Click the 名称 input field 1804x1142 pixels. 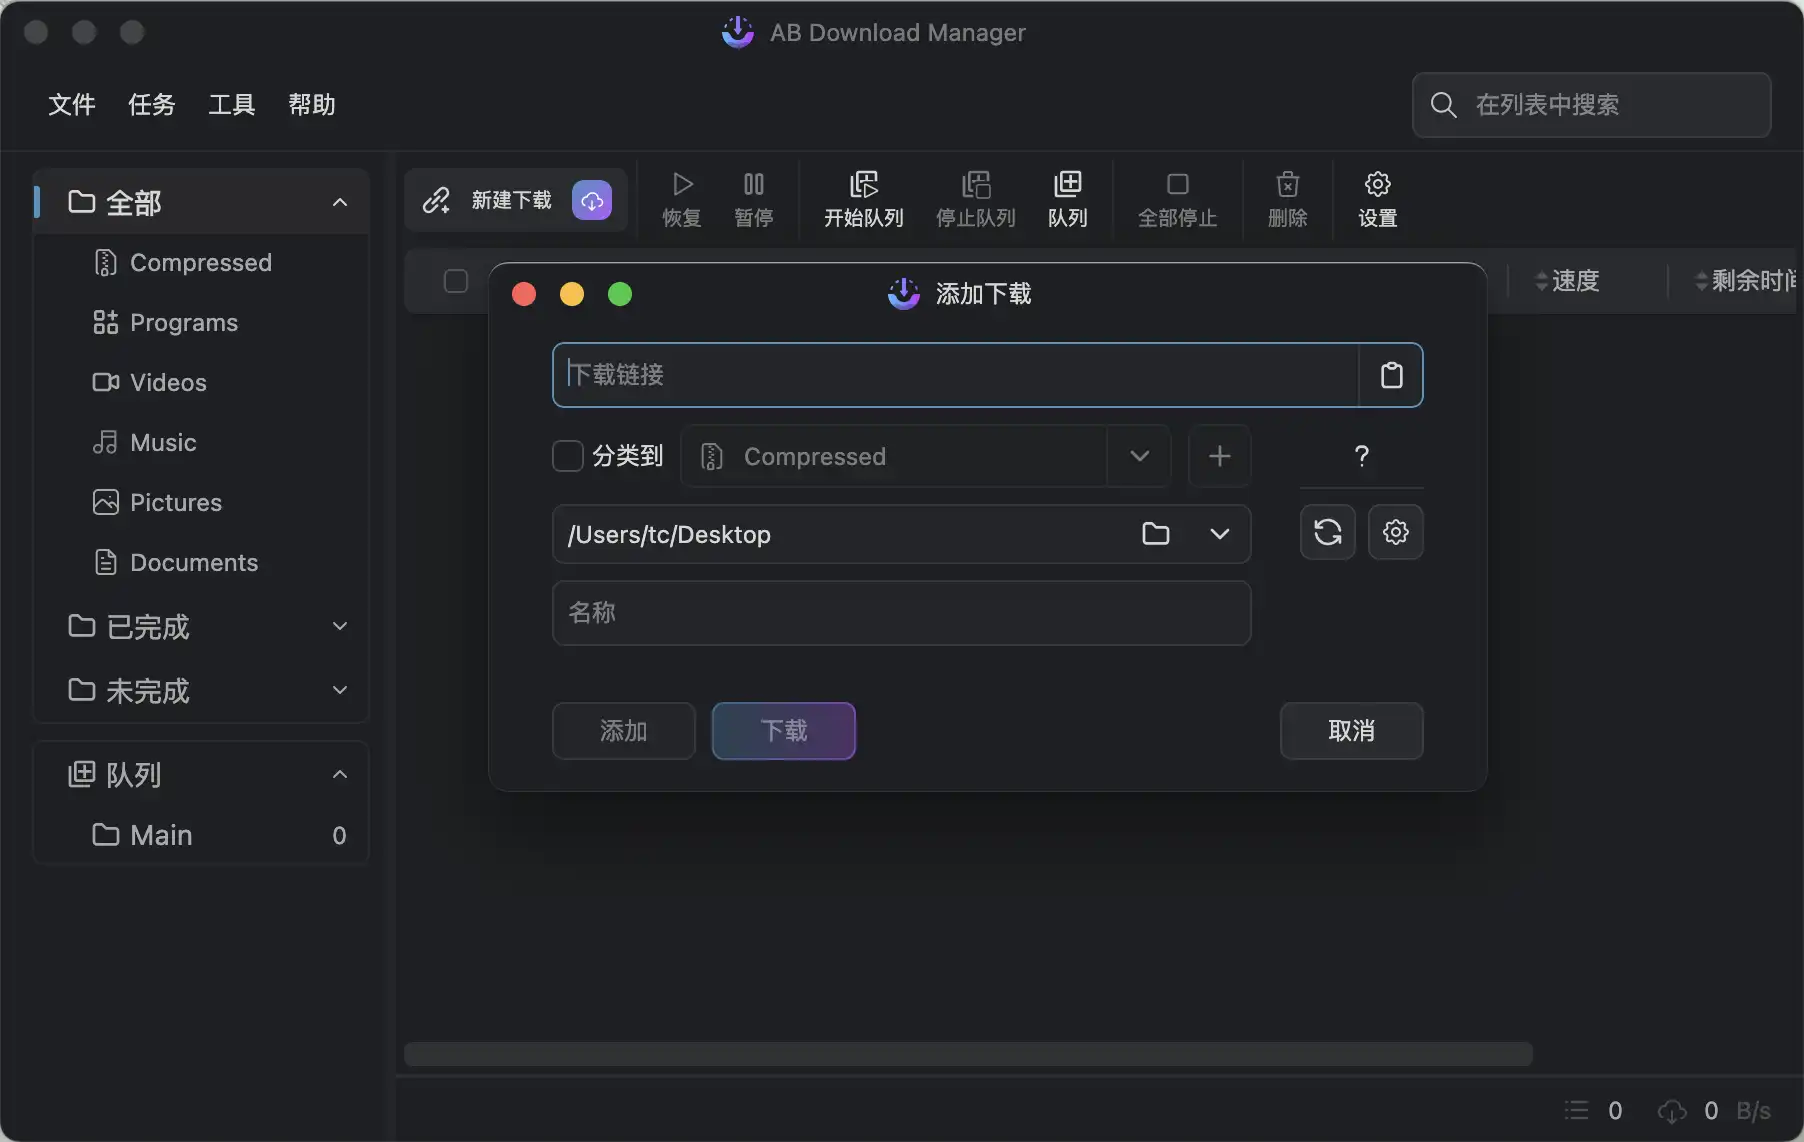[902, 613]
